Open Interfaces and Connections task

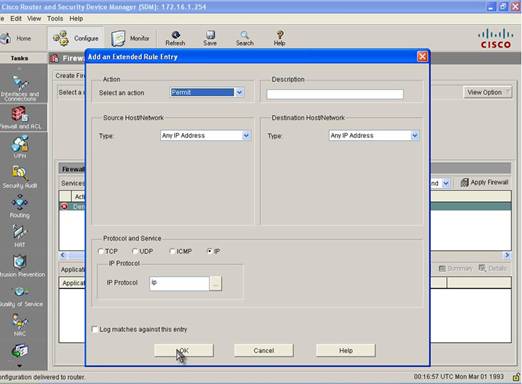click(x=20, y=87)
